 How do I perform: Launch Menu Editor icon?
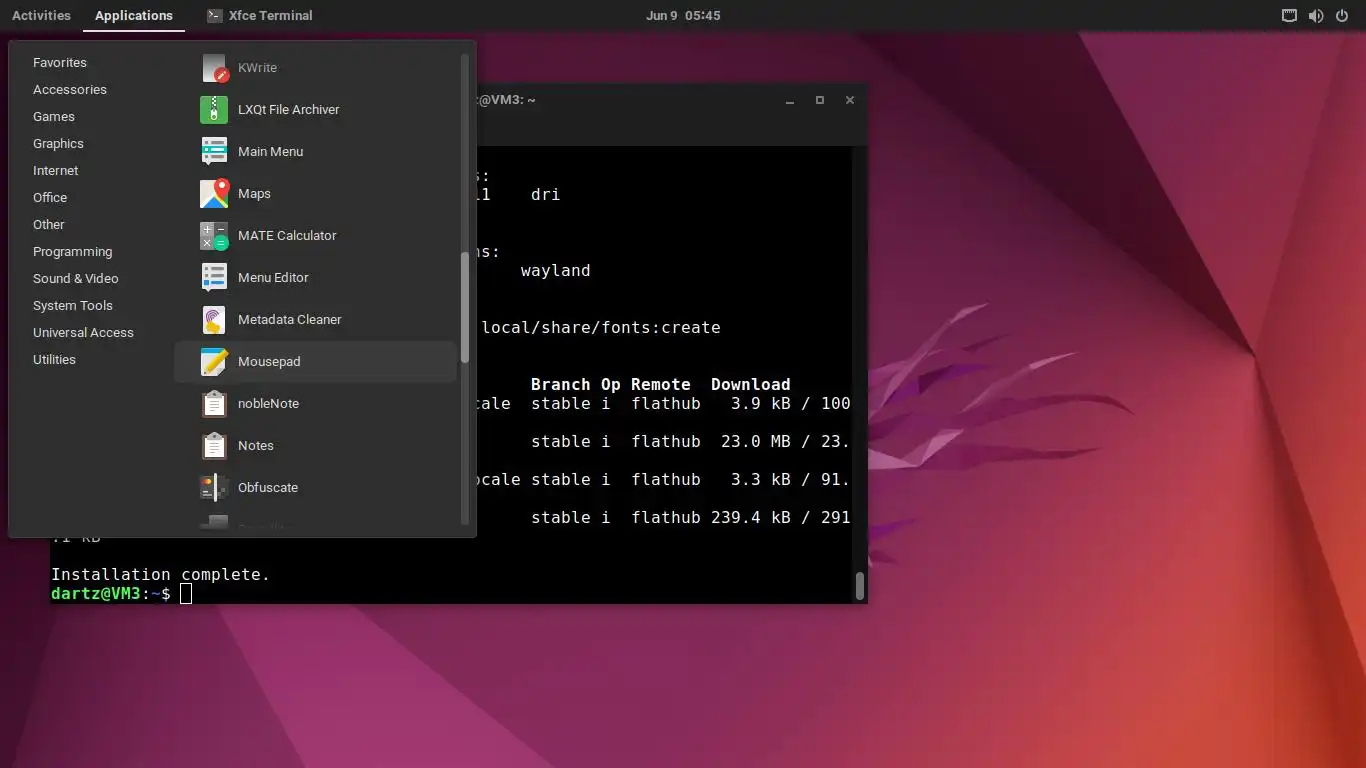click(215, 278)
